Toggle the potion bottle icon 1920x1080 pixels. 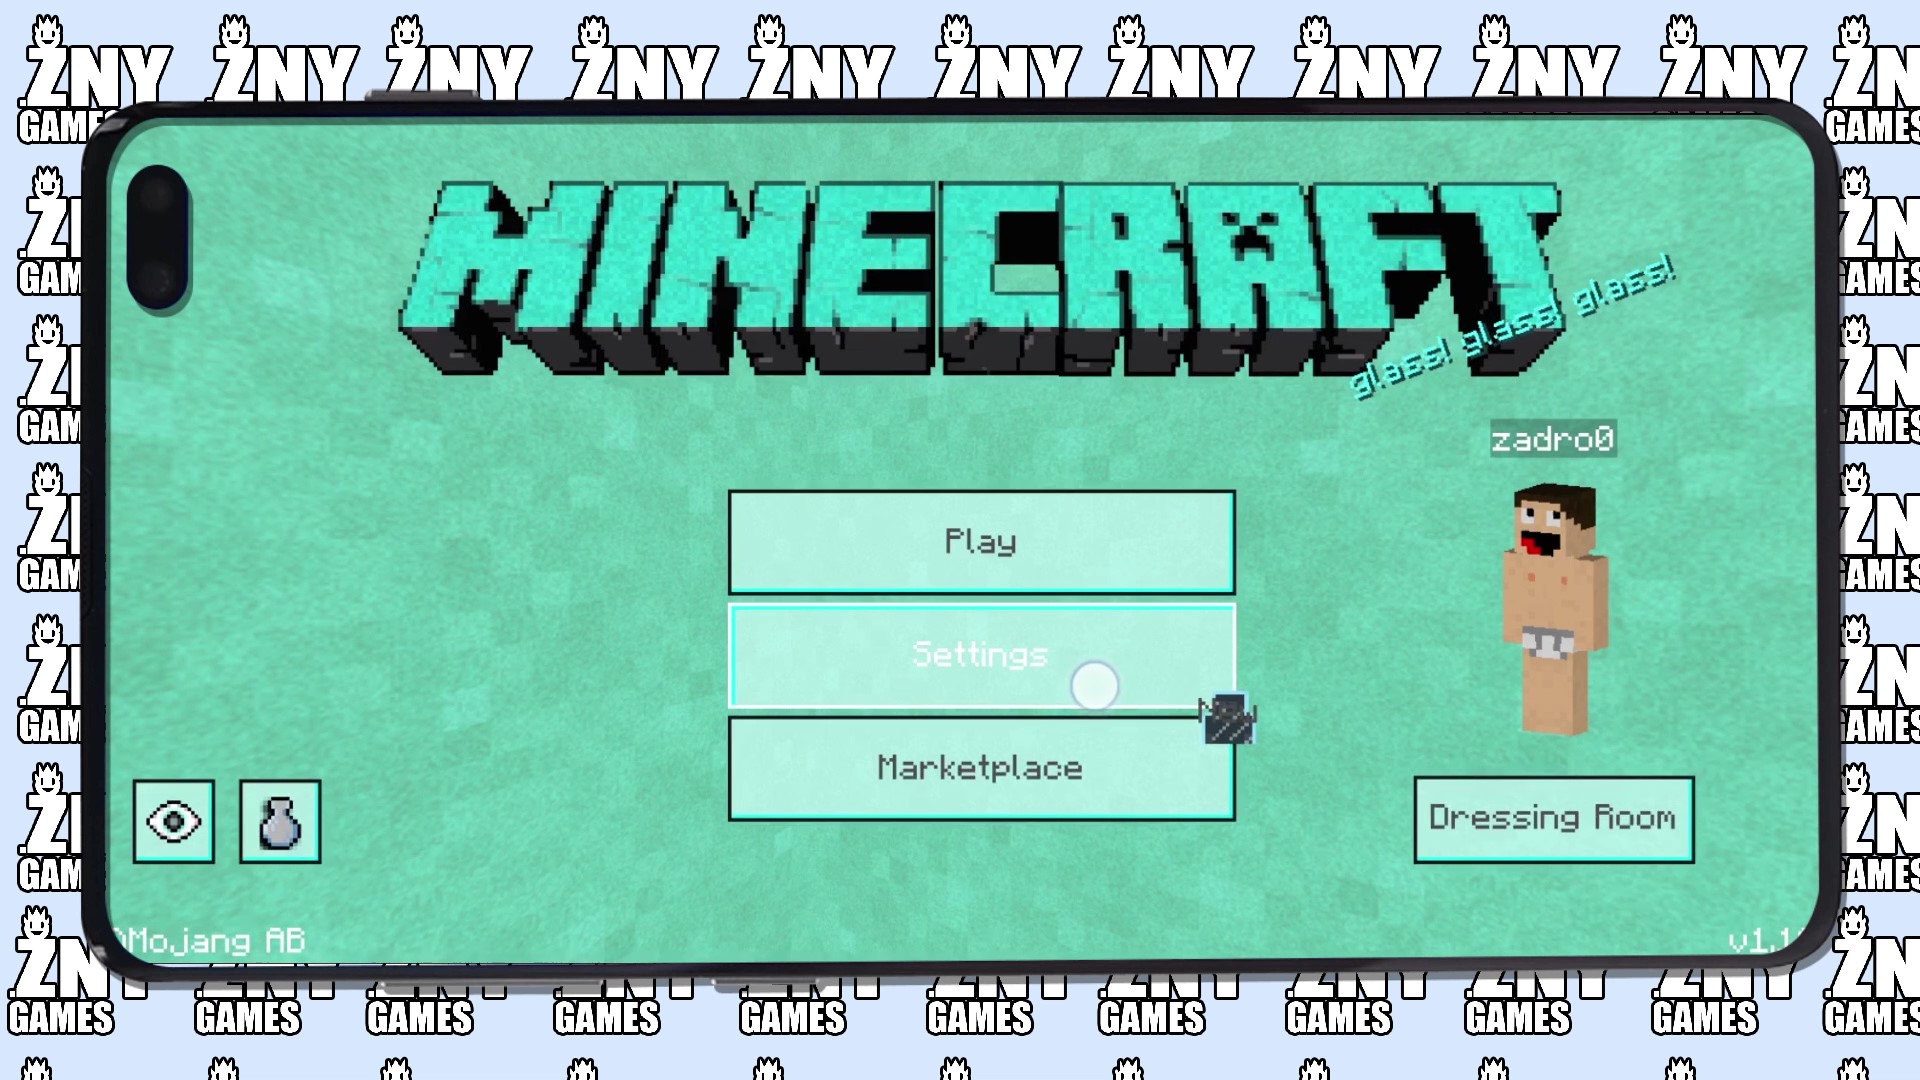(x=278, y=818)
